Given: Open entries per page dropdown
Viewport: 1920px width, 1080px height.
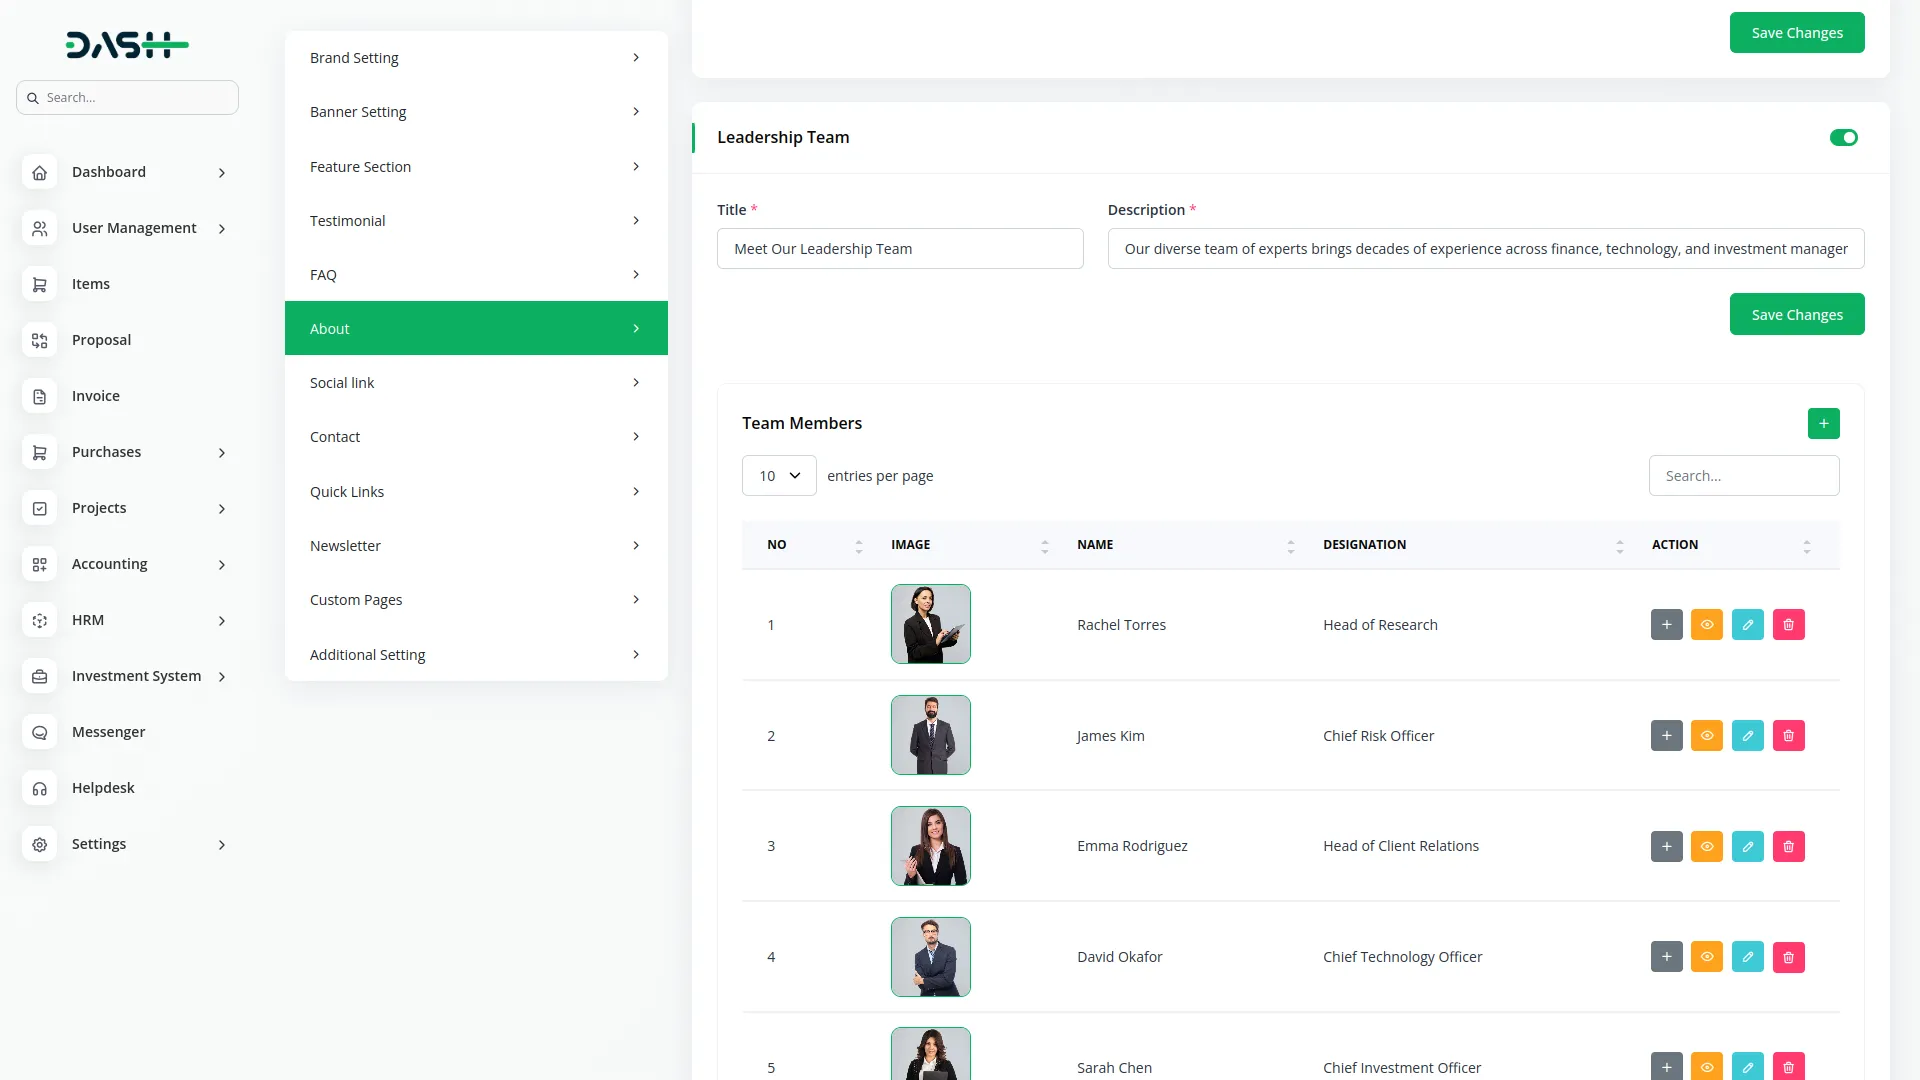Looking at the screenshot, I should click(779, 476).
